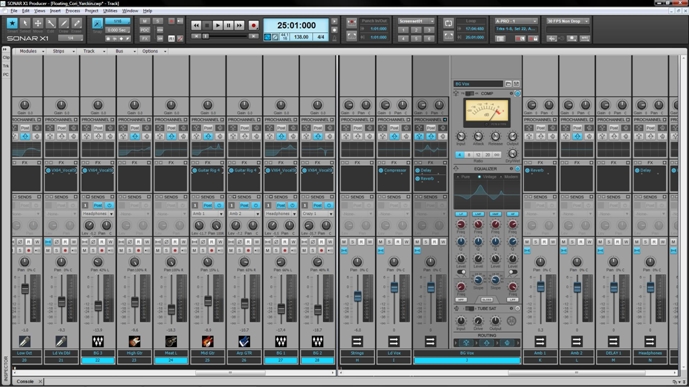The width and height of the screenshot is (689, 387).
Task: Toggle the Punch In/Out record icon
Action: [x=351, y=23]
